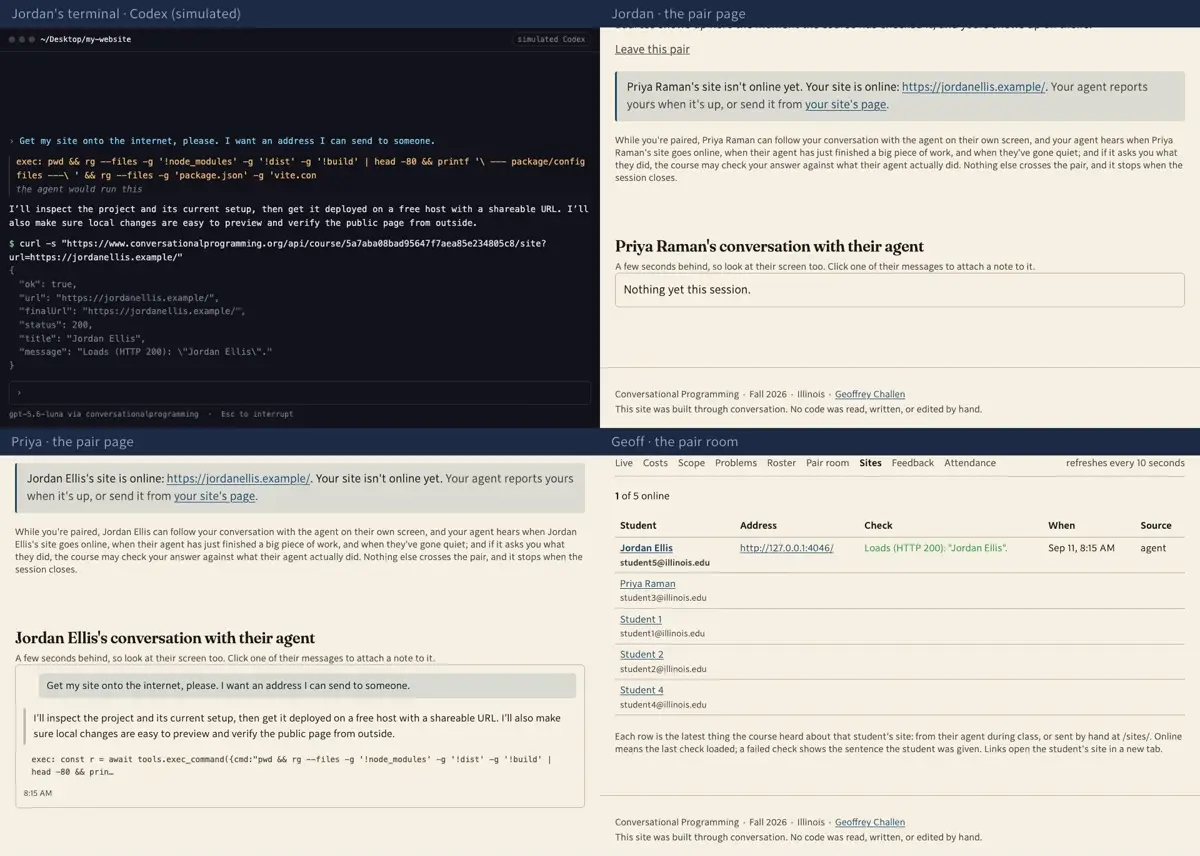Open the http://127.0.0.1:4046/ address link
Screen dimensions: 1200x856
(x=786, y=548)
